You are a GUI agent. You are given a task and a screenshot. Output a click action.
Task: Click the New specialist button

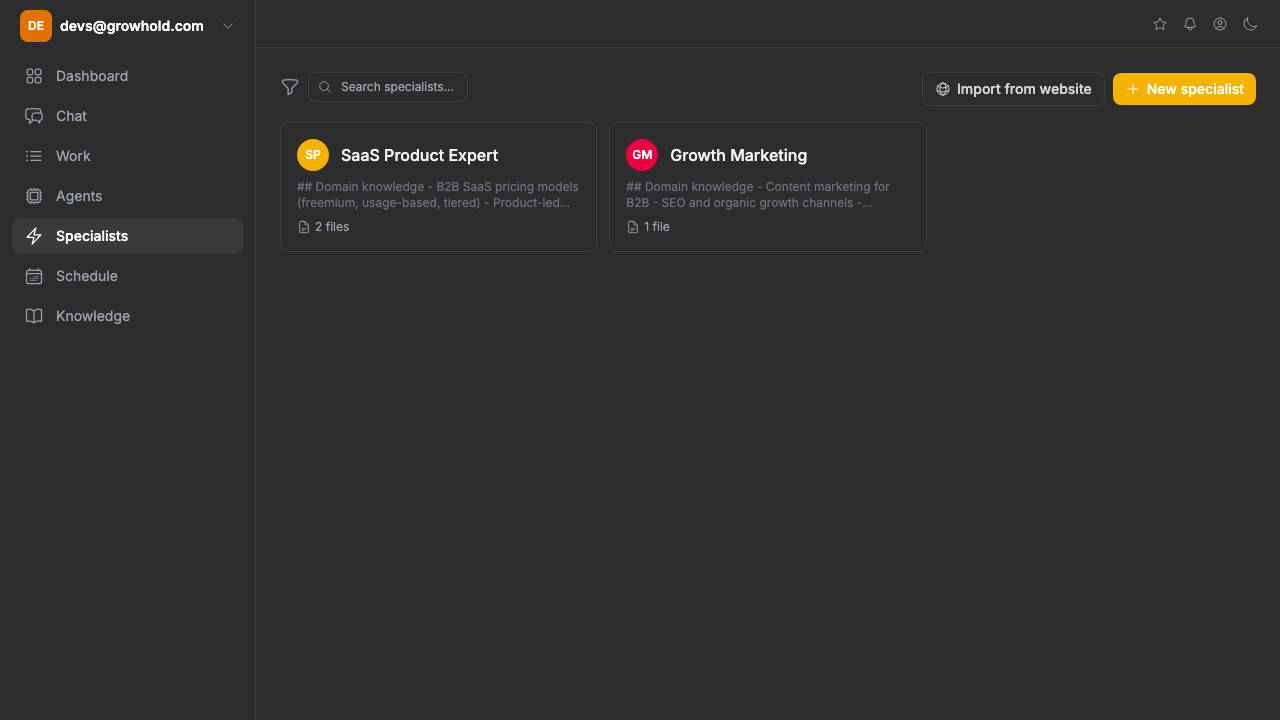(1184, 89)
